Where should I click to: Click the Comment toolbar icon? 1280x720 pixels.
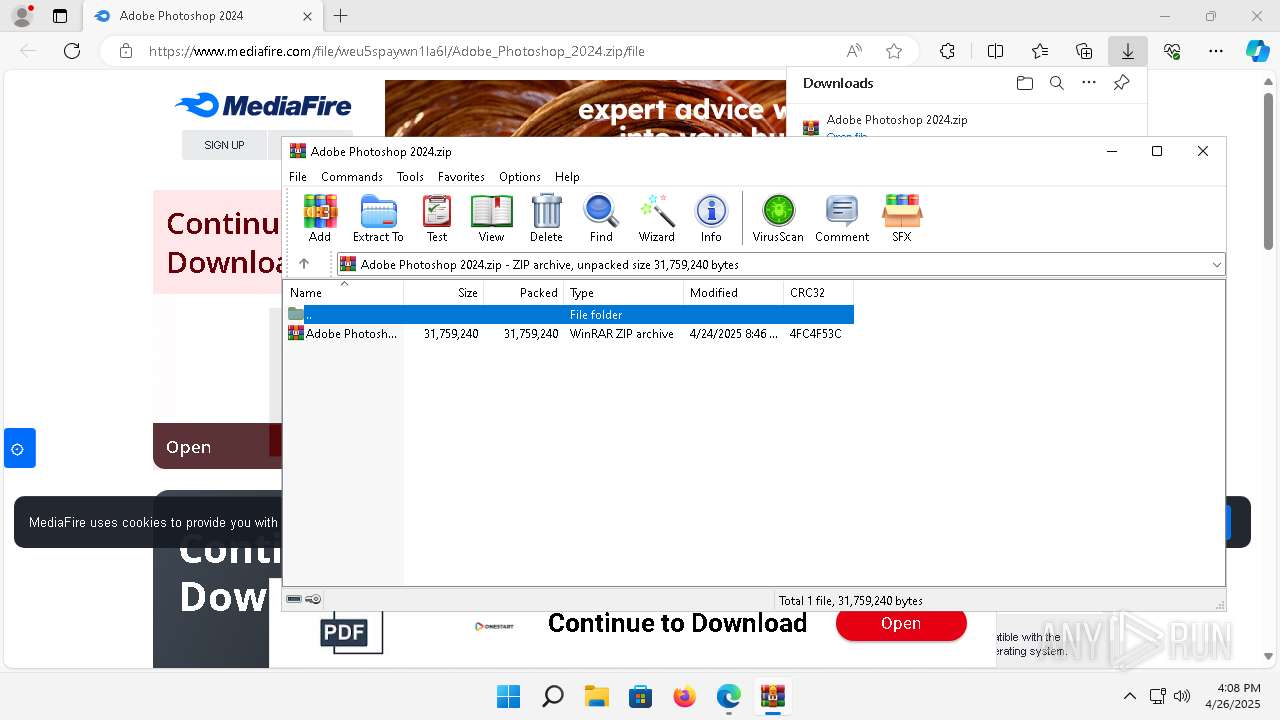842,218
